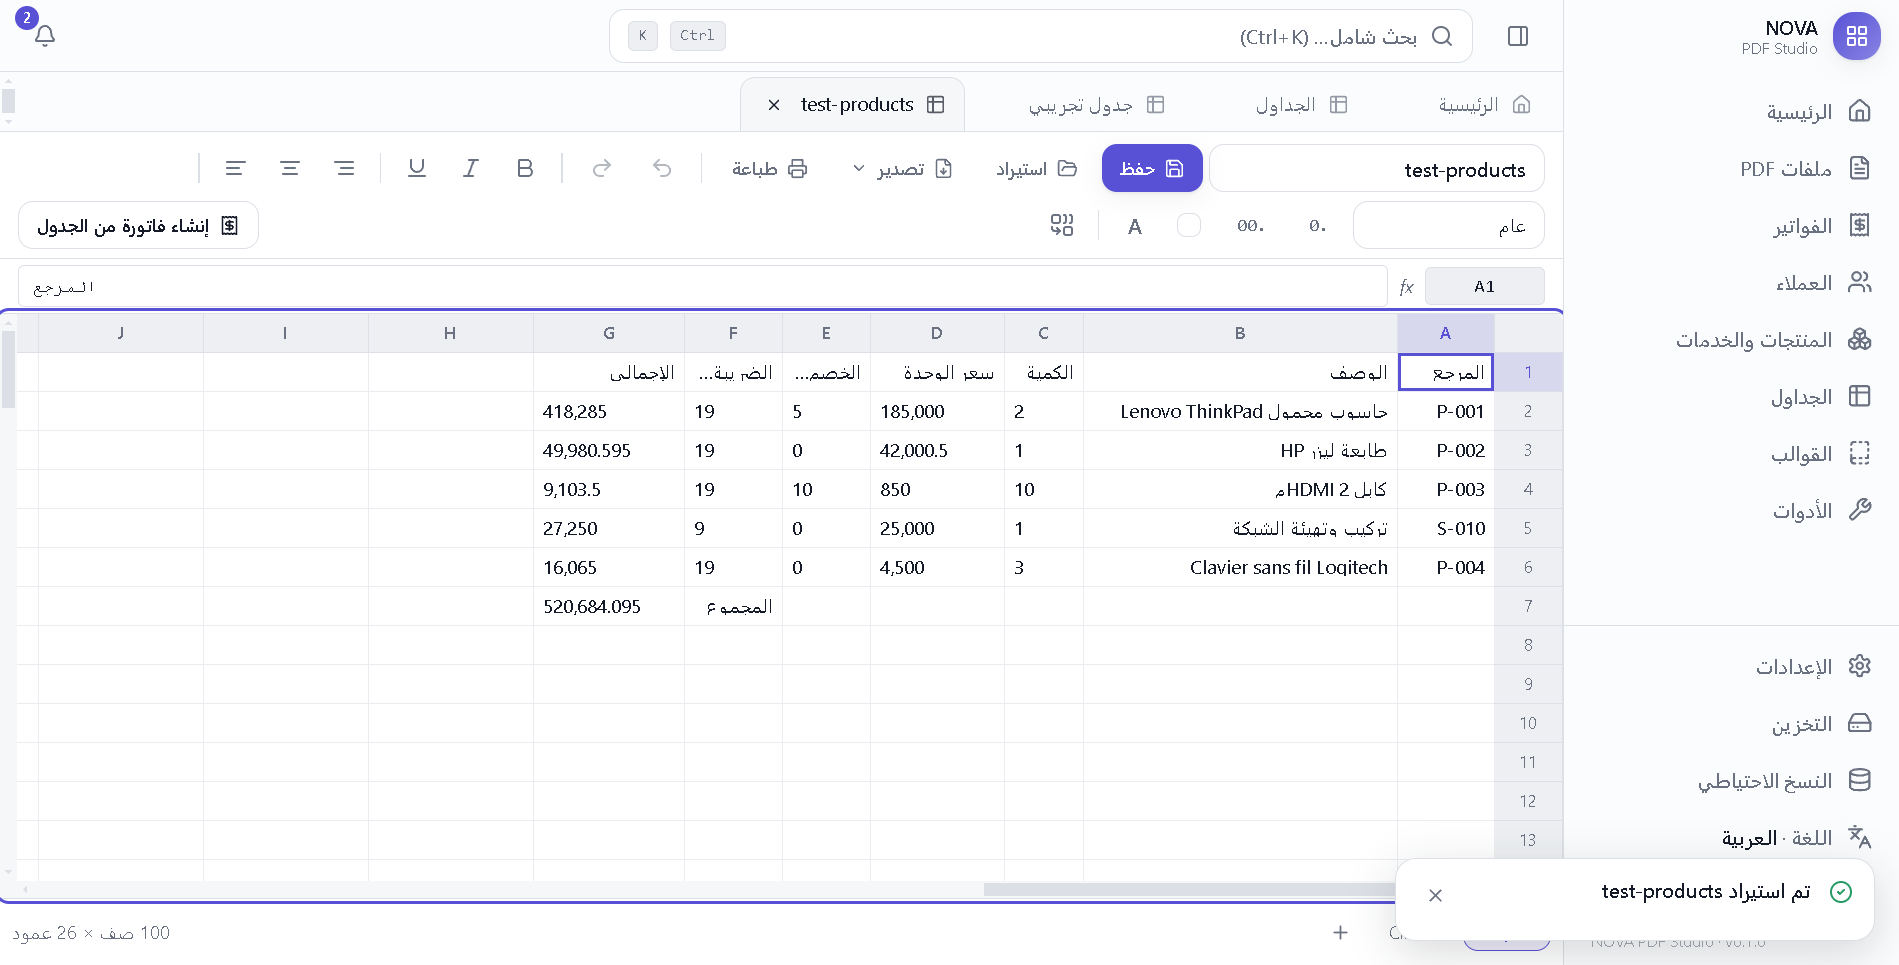Click the notifications bell icon
This screenshot has height=965, width=1899.
45,36
